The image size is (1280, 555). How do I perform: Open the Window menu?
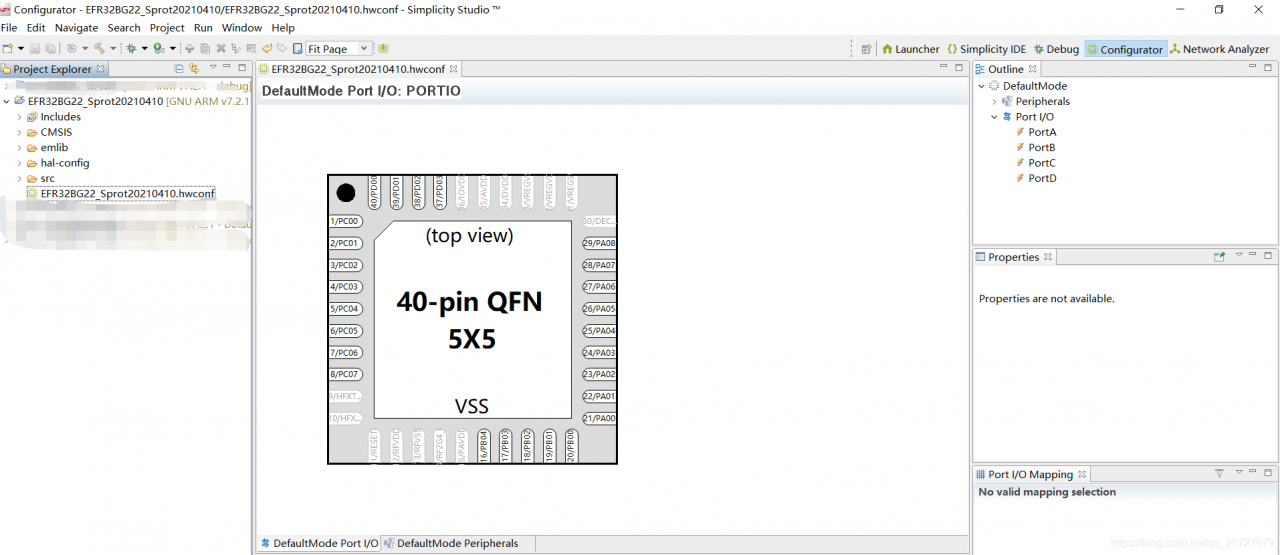pos(242,28)
